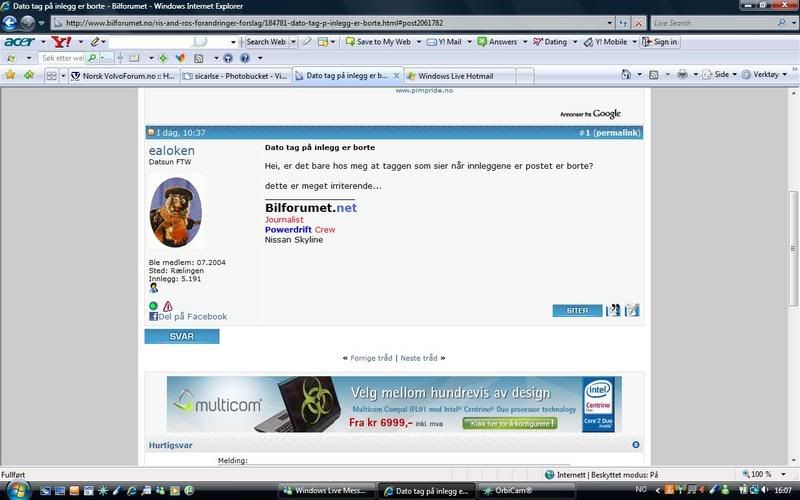Click the SITER quote button
This screenshot has width=800, height=500.
[577, 311]
